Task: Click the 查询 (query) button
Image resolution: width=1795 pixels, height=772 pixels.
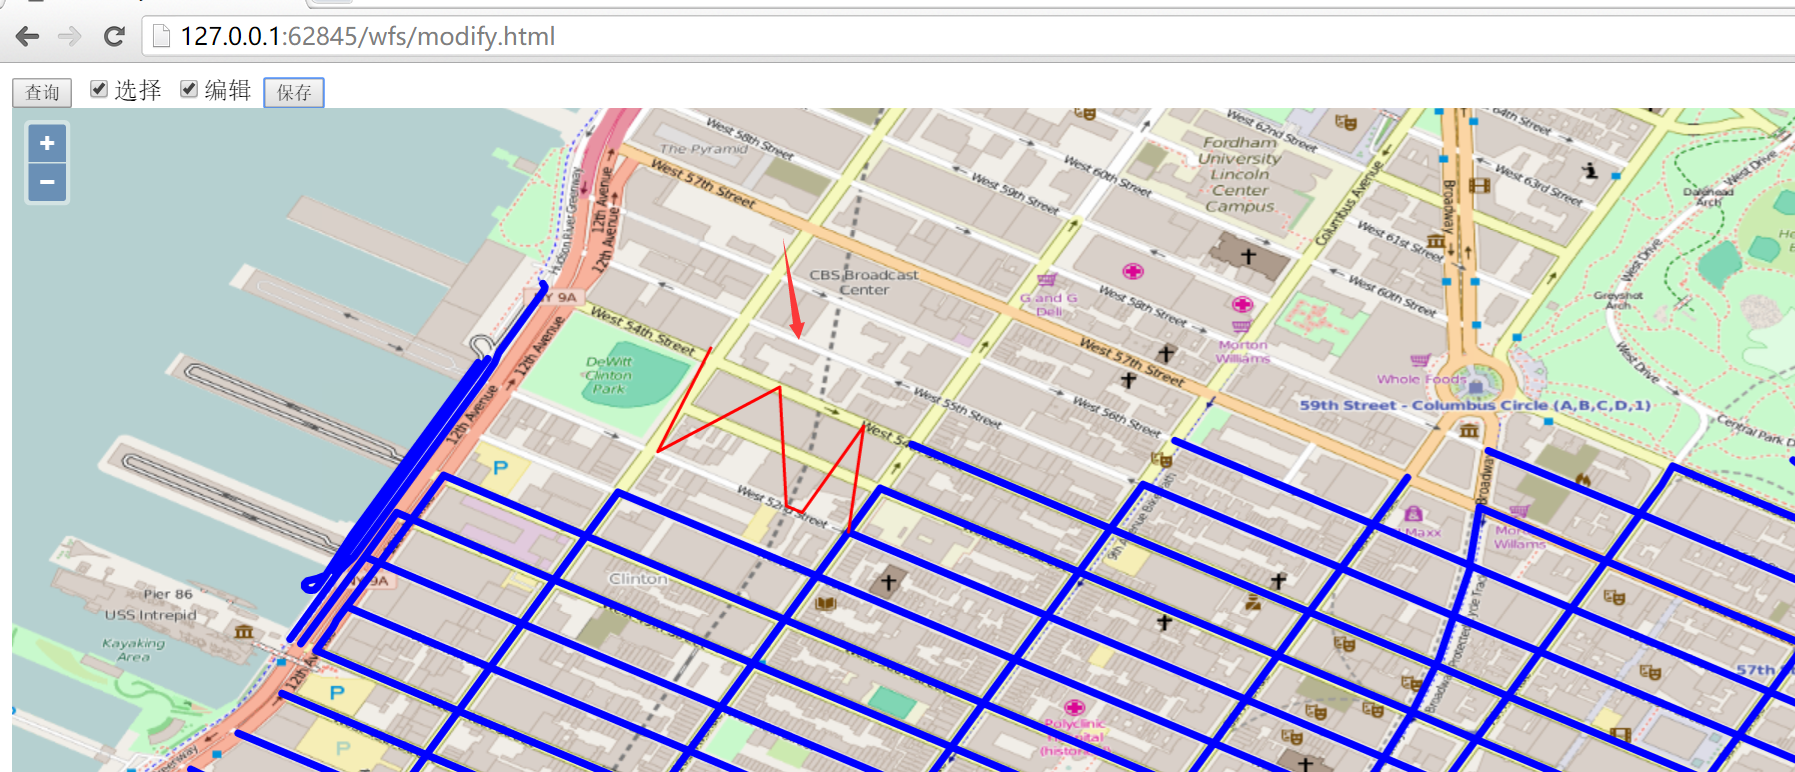Action: tap(42, 92)
